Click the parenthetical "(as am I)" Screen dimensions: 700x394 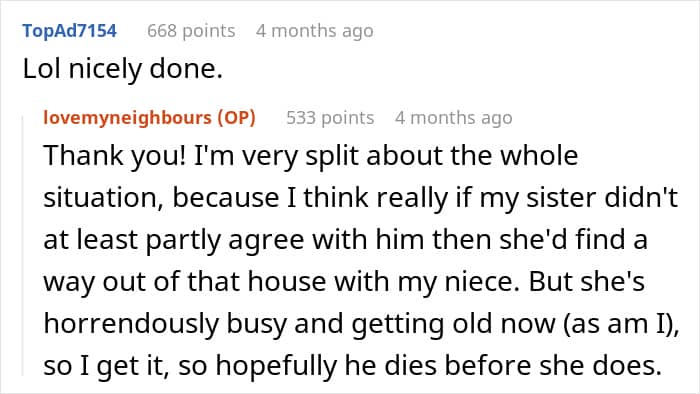618,324
